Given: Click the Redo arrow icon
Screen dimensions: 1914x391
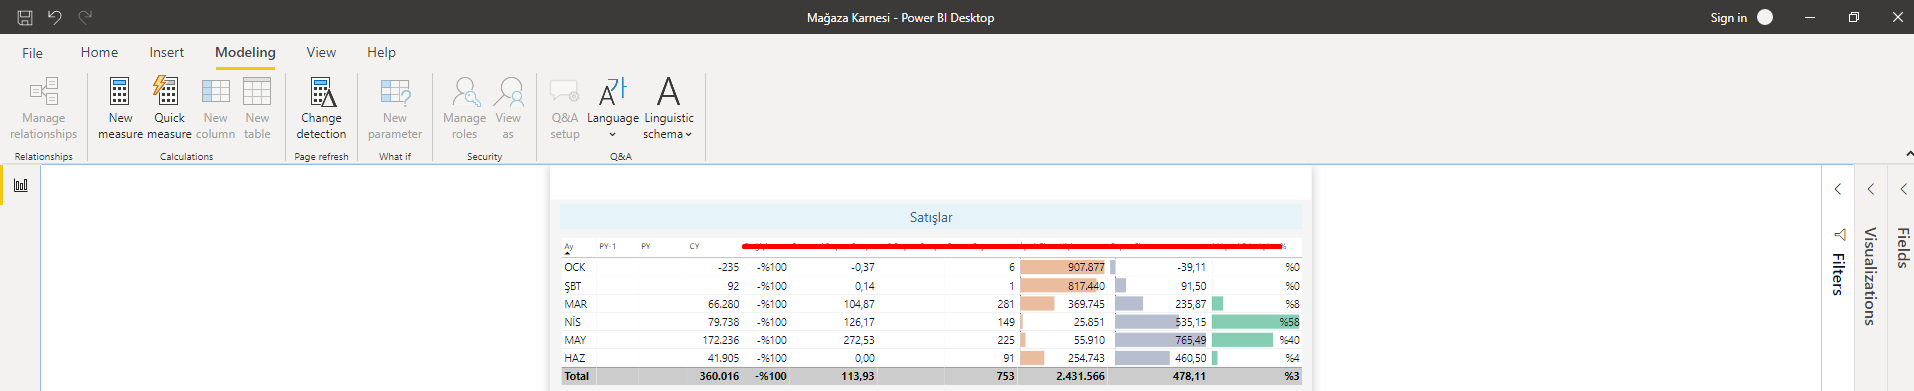Looking at the screenshot, I should point(85,17).
